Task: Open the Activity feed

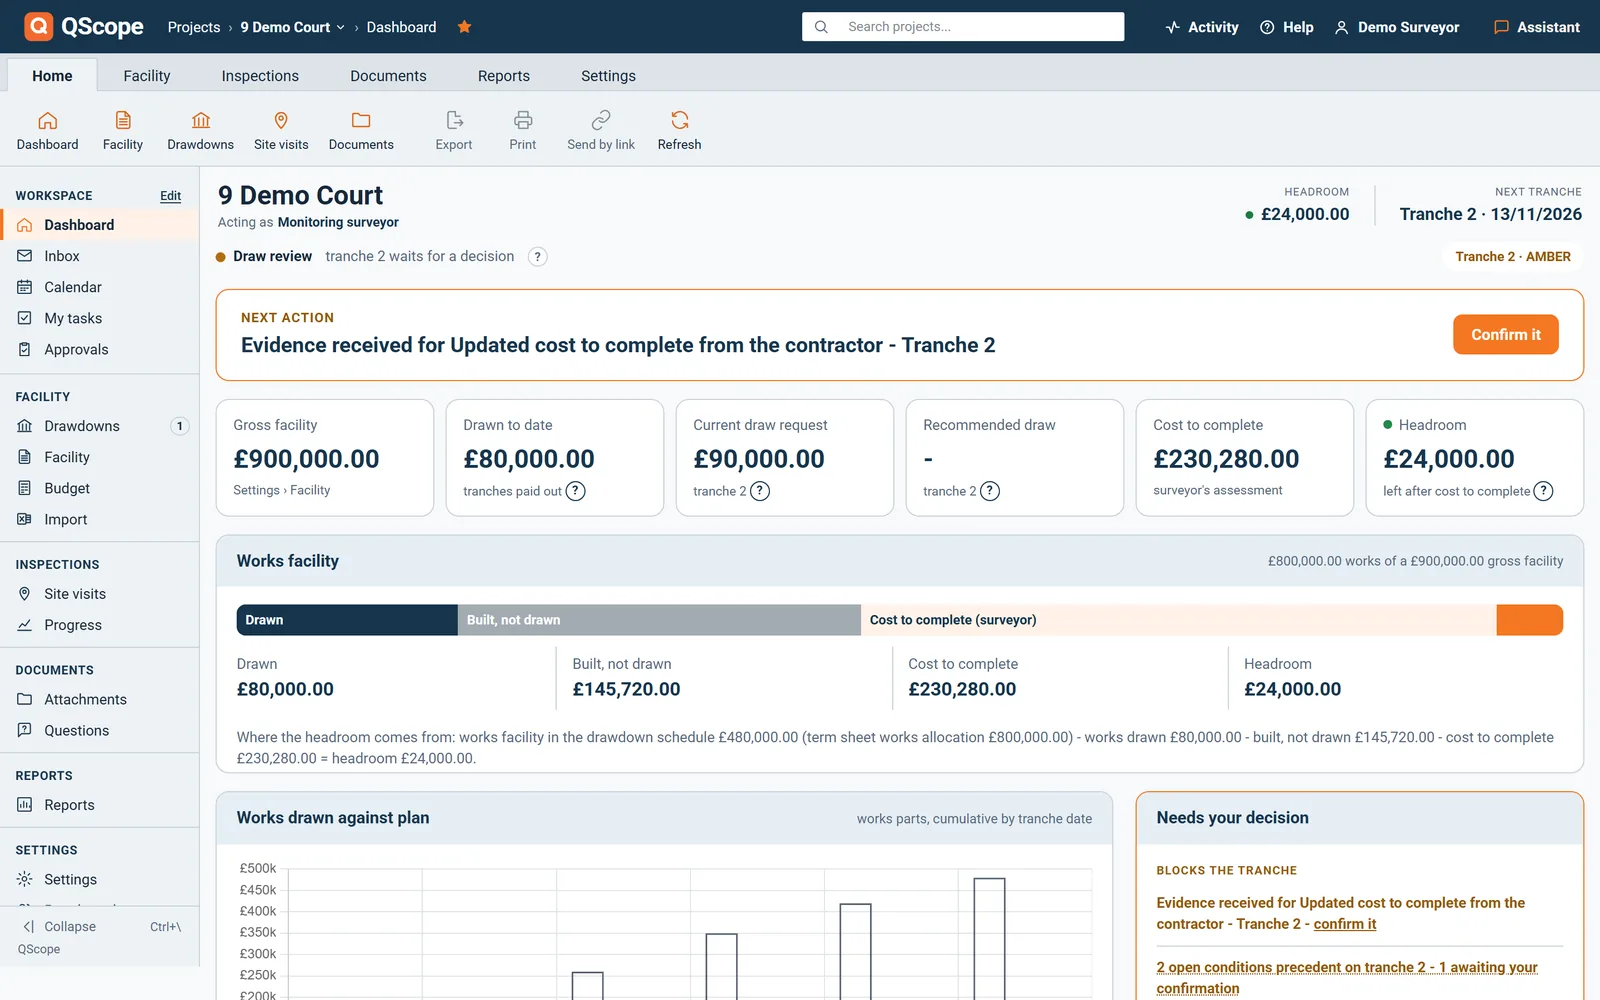Action: (1202, 27)
